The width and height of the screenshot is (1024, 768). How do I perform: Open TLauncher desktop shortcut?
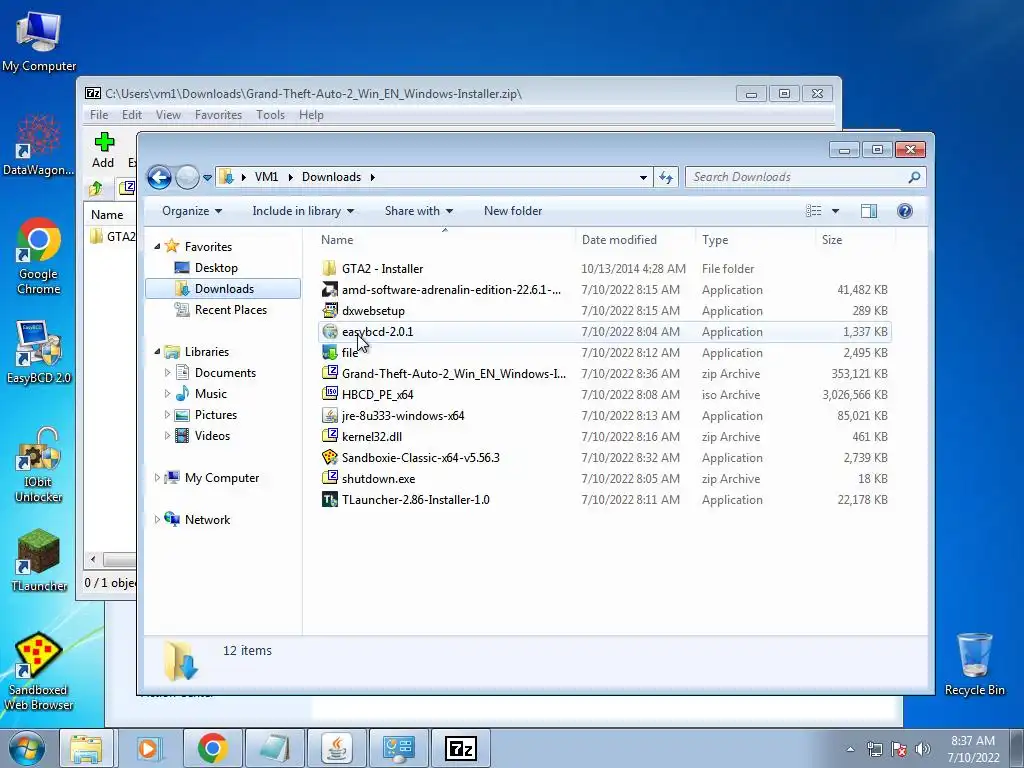pos(39,560)
